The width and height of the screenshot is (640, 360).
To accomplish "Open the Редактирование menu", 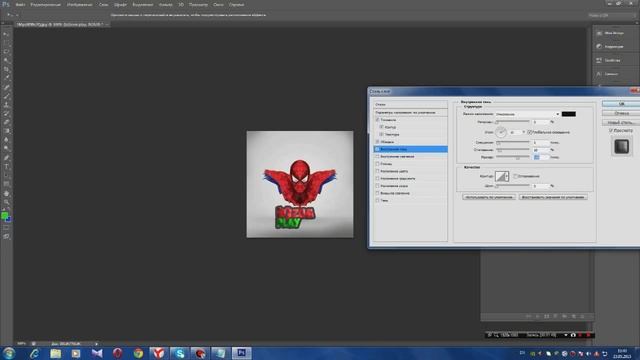I will [45, 4].
